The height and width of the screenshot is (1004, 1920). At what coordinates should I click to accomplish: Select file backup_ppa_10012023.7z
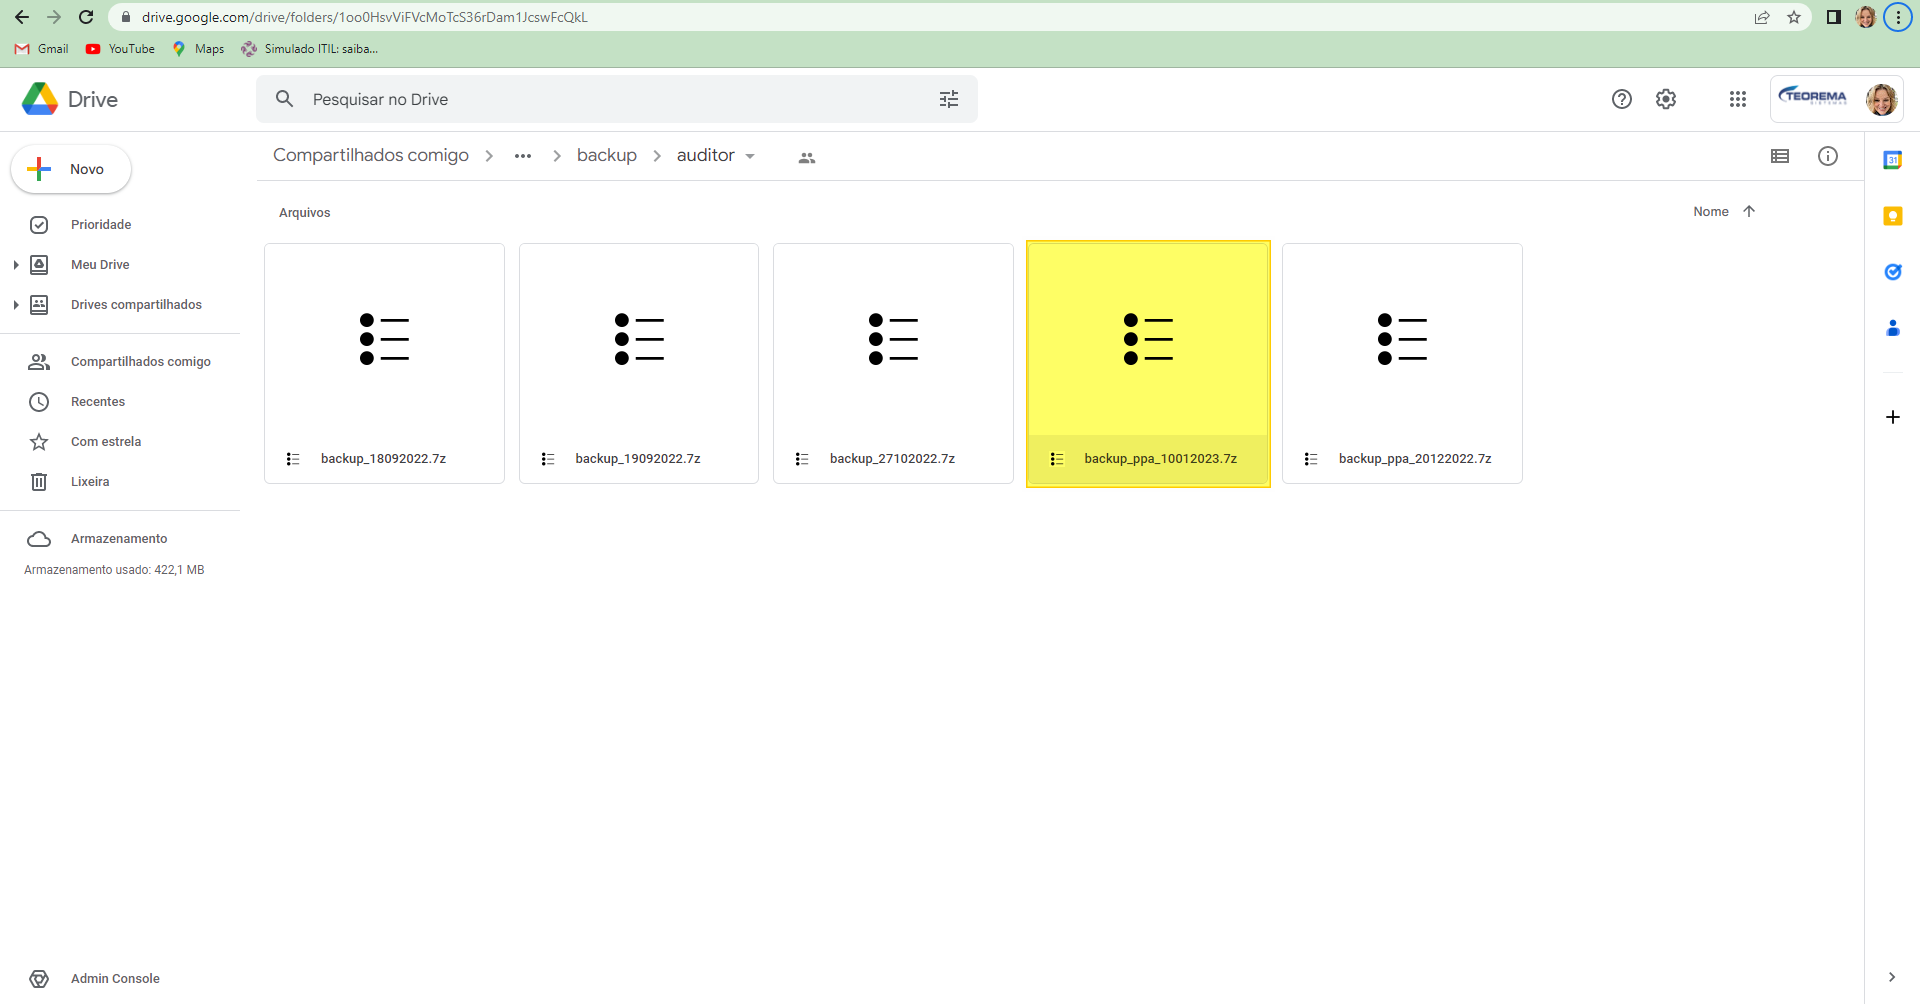(x=1148, y=364)
